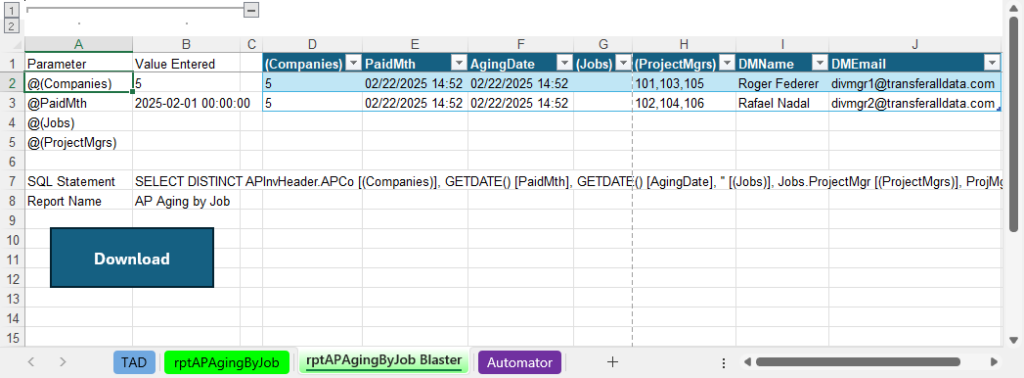Collapse the column group with minus button

pyautogui.click(x=251, y=10)
